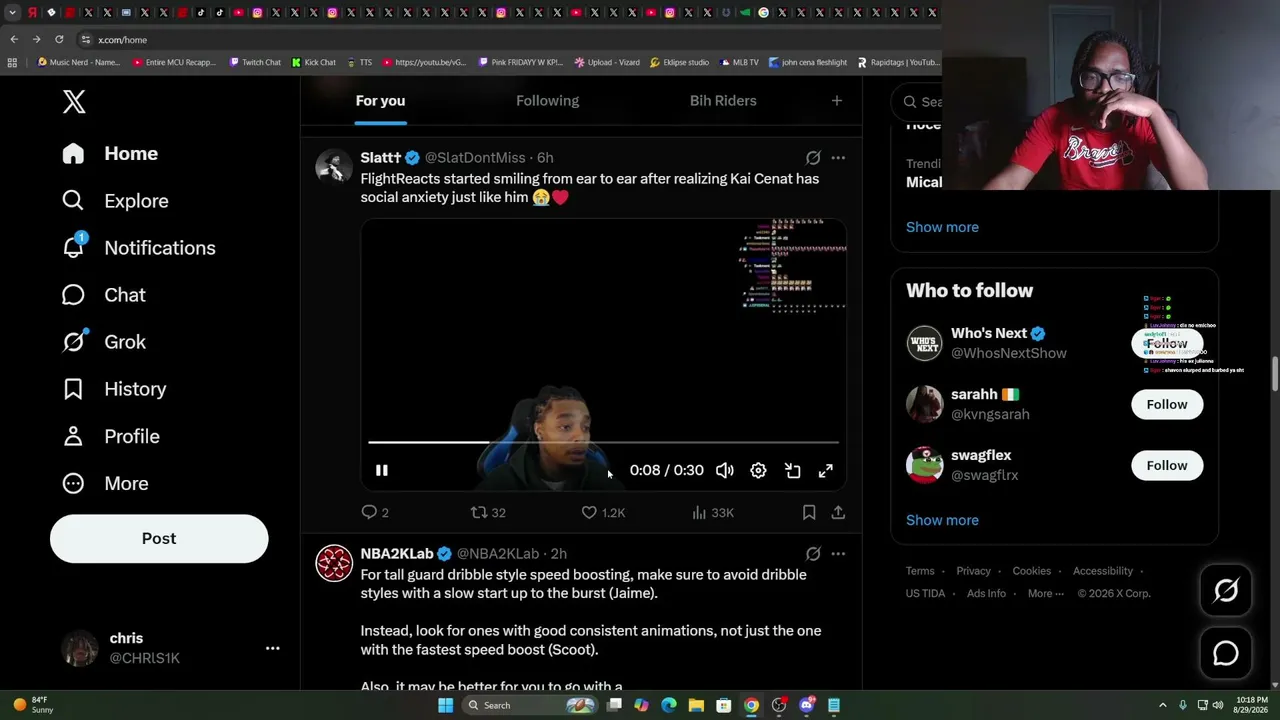This screenshot has height=720, width=1280.
Task: Open Copilot from the taskbar
Action: click(x=641, y=705)
